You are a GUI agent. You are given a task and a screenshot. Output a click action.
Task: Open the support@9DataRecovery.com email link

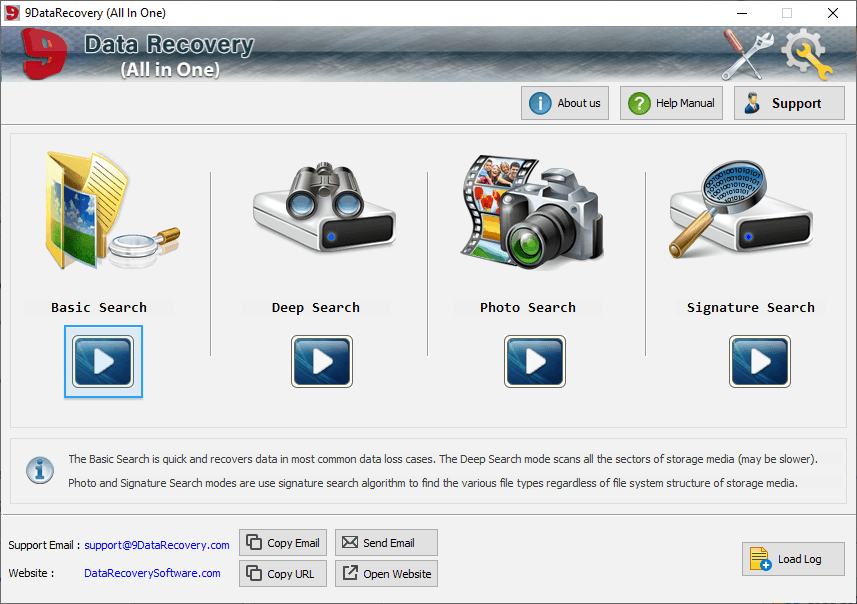[x=157, y=545]
